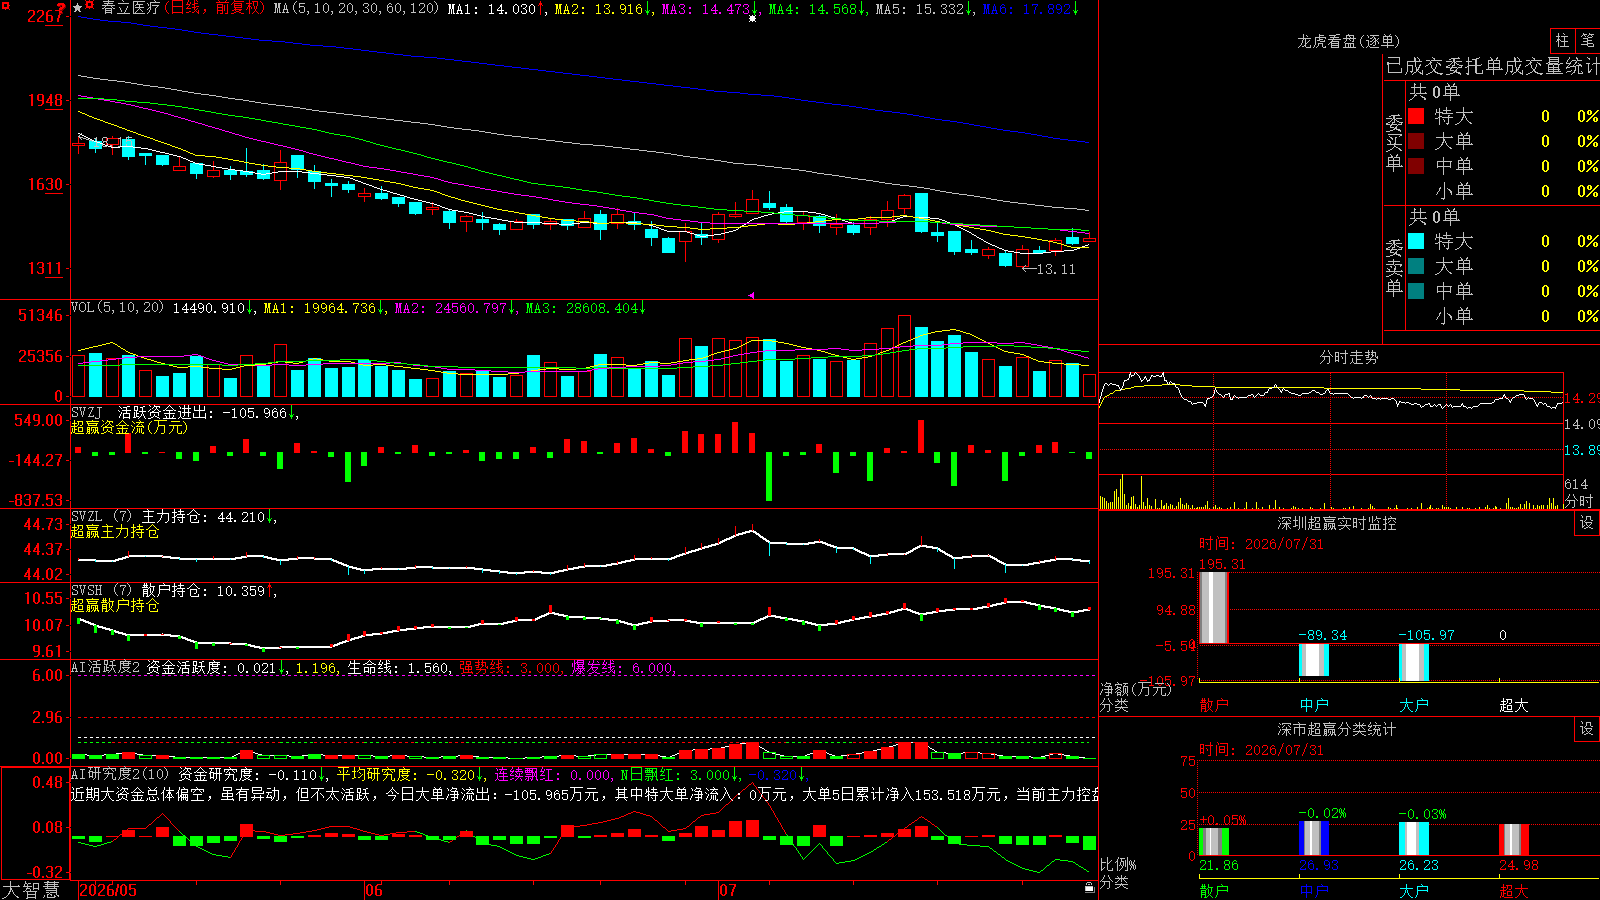Click the 大户 bar valued 26.23
The width and height of the screenshot is (1600, 900).
point(1414,839)
